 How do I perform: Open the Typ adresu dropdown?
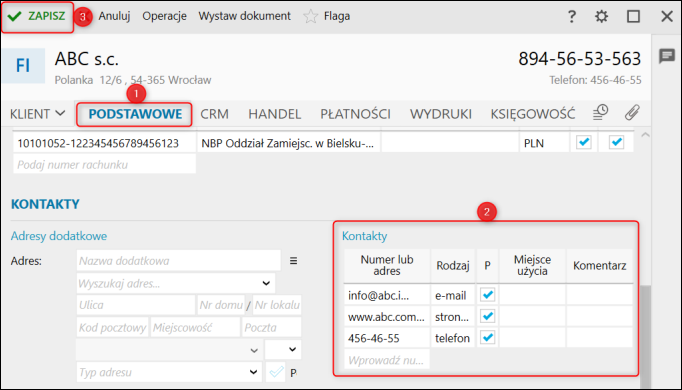[253, 372]
